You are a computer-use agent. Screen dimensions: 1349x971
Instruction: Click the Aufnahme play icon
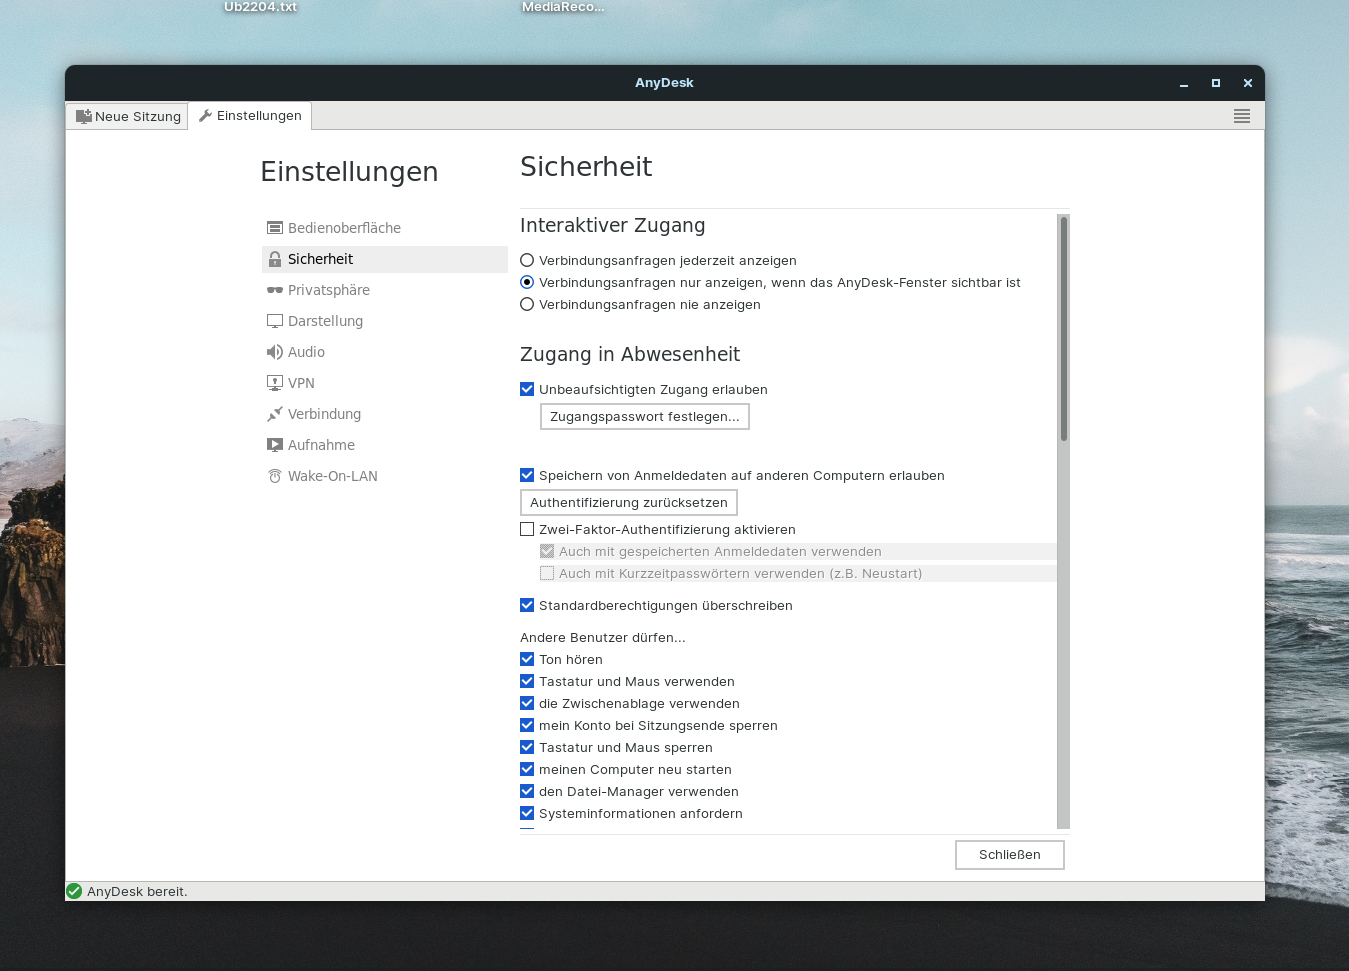pos(275,445)
